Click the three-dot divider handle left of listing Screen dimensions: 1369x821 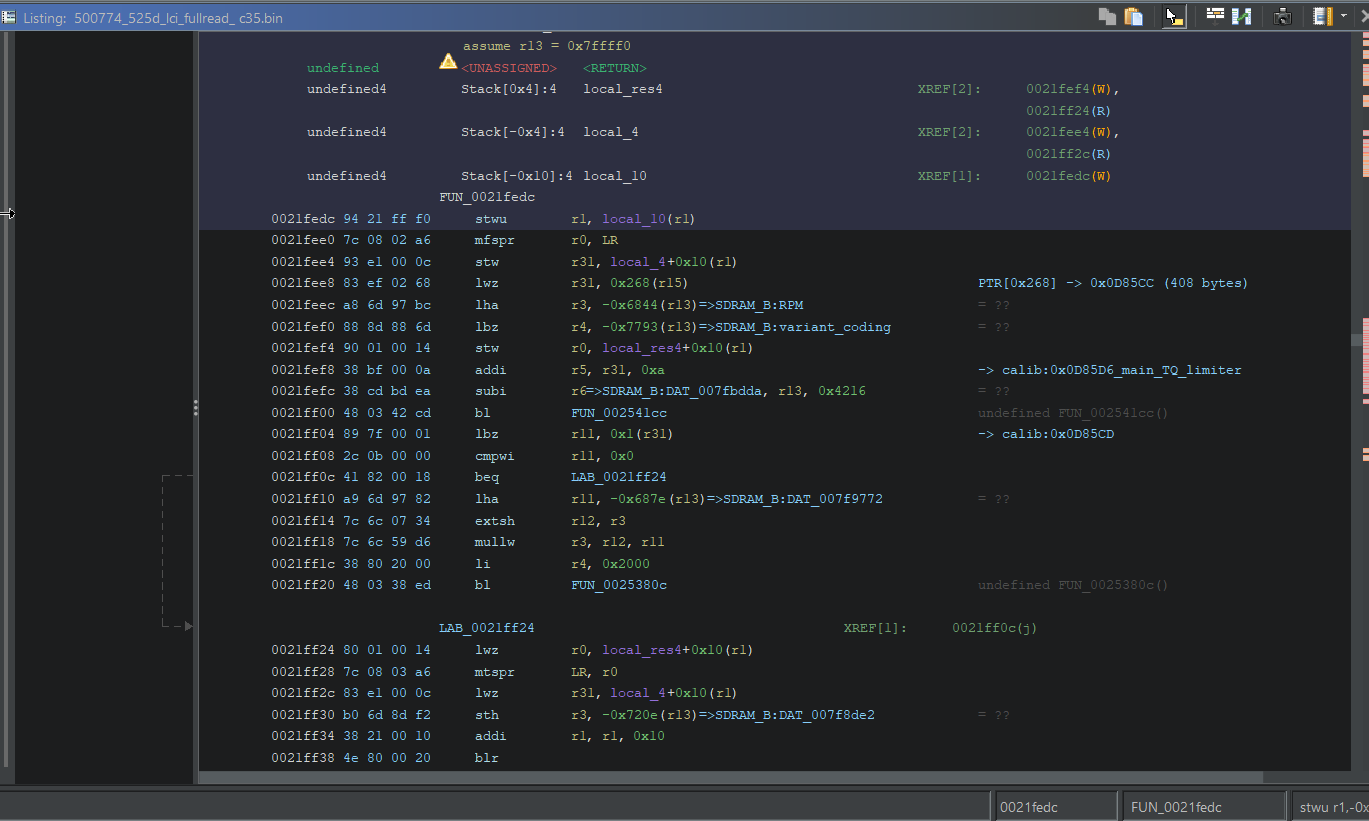tap(196, 408)
